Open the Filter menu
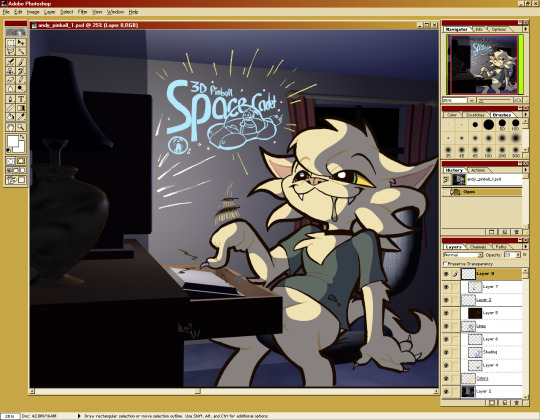Image resolution: width=540 pixels, height=420 pixels. click(82, 12)
